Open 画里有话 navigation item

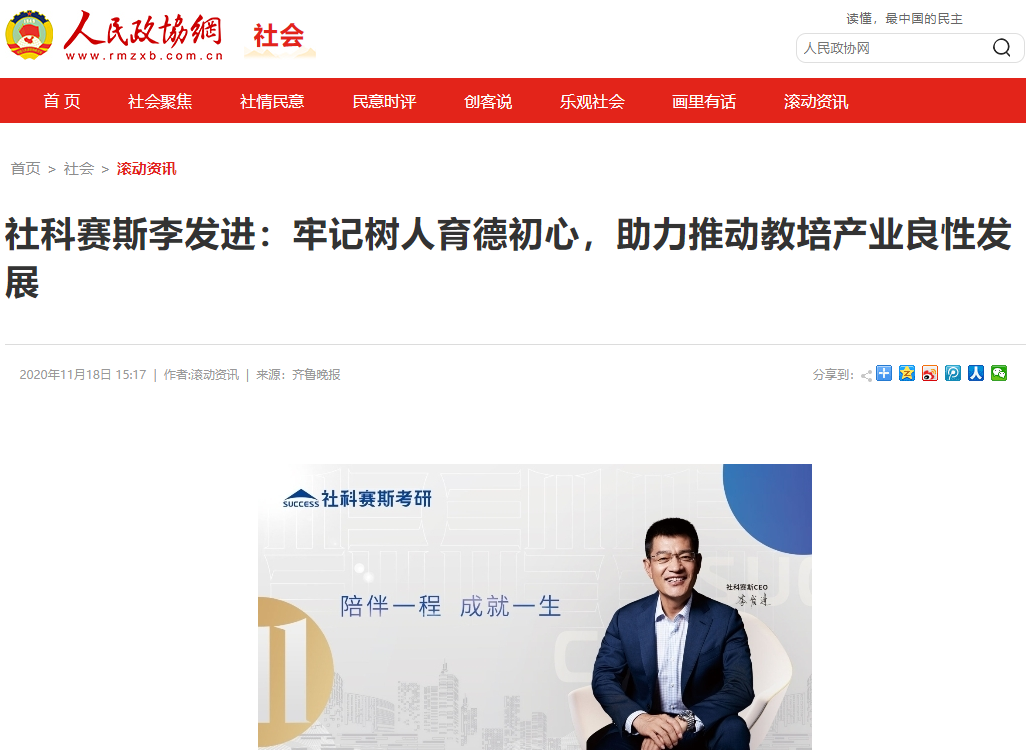(704, 101)
